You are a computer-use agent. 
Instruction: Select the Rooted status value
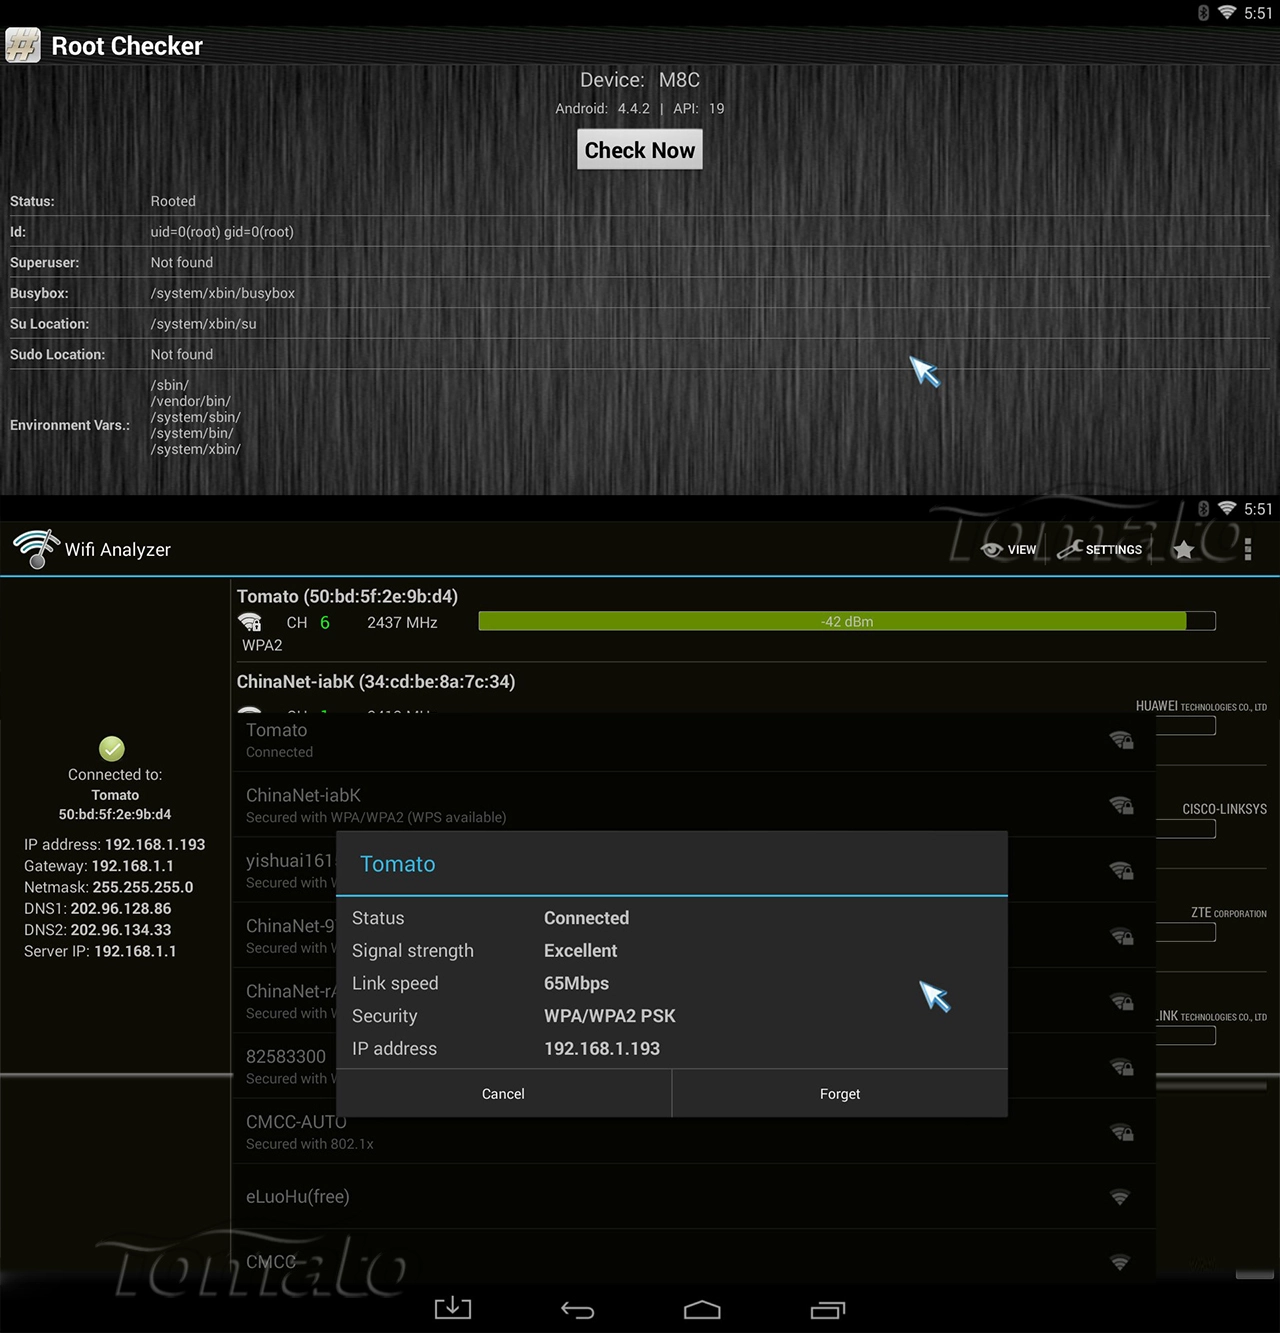(173, 201)
